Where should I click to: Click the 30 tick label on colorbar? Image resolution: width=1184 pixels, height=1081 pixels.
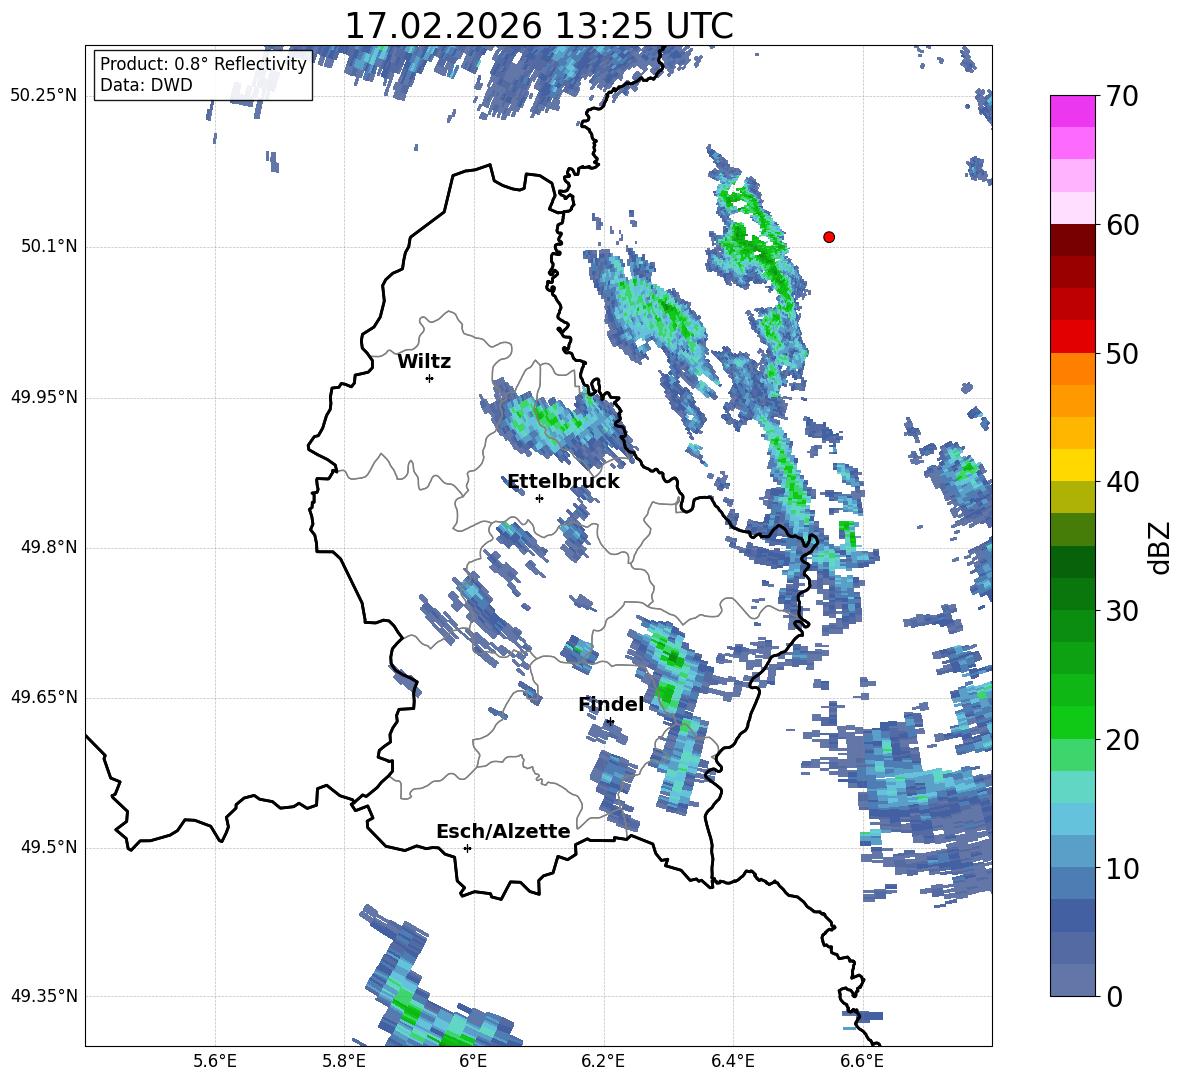1121,611
